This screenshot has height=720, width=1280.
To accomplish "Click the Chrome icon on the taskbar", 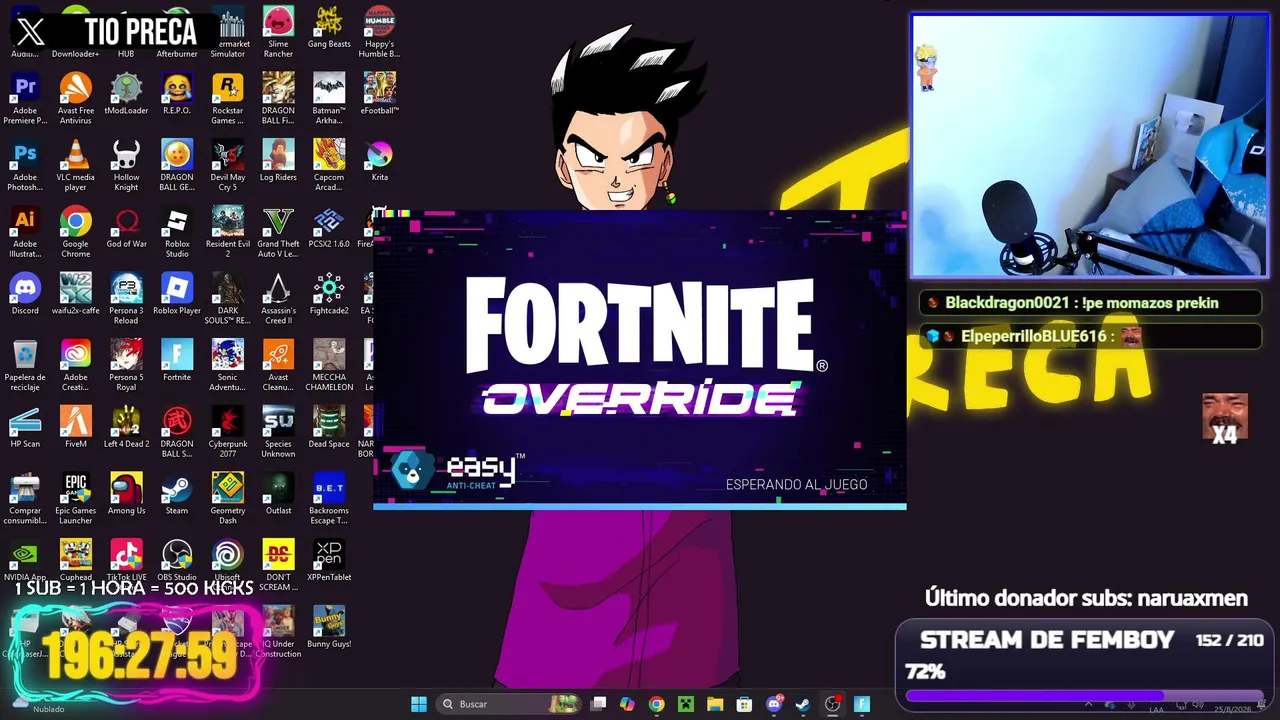I will tap(656, 704).
